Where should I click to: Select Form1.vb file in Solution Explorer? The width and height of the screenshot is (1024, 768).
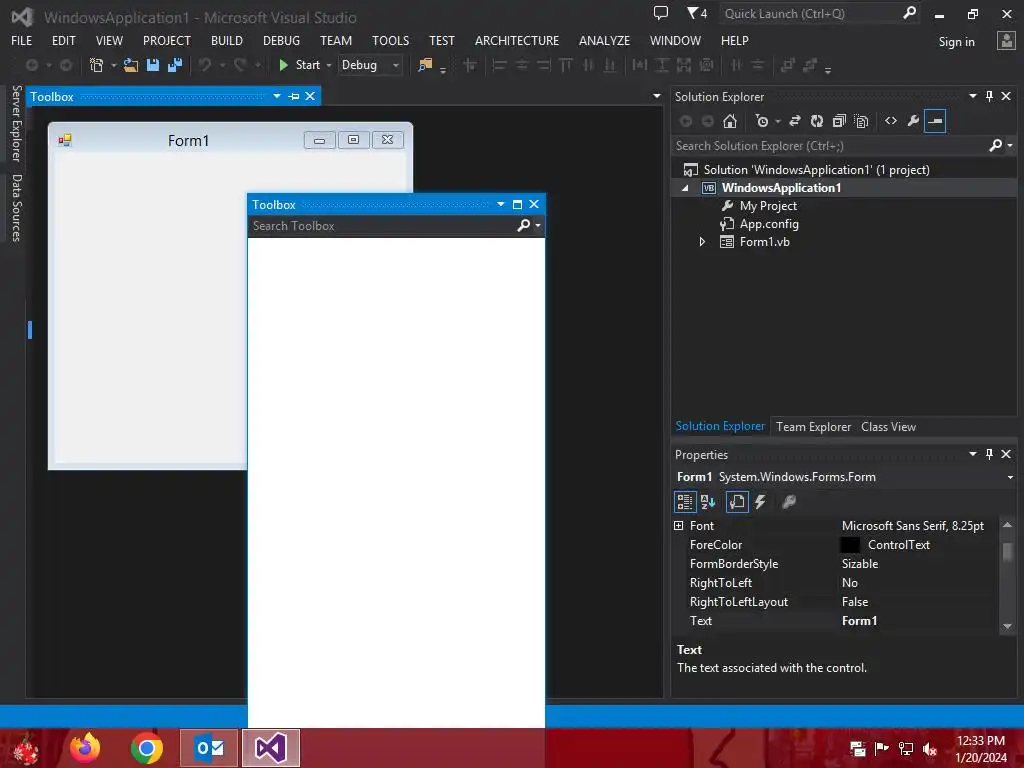[764, 242]
